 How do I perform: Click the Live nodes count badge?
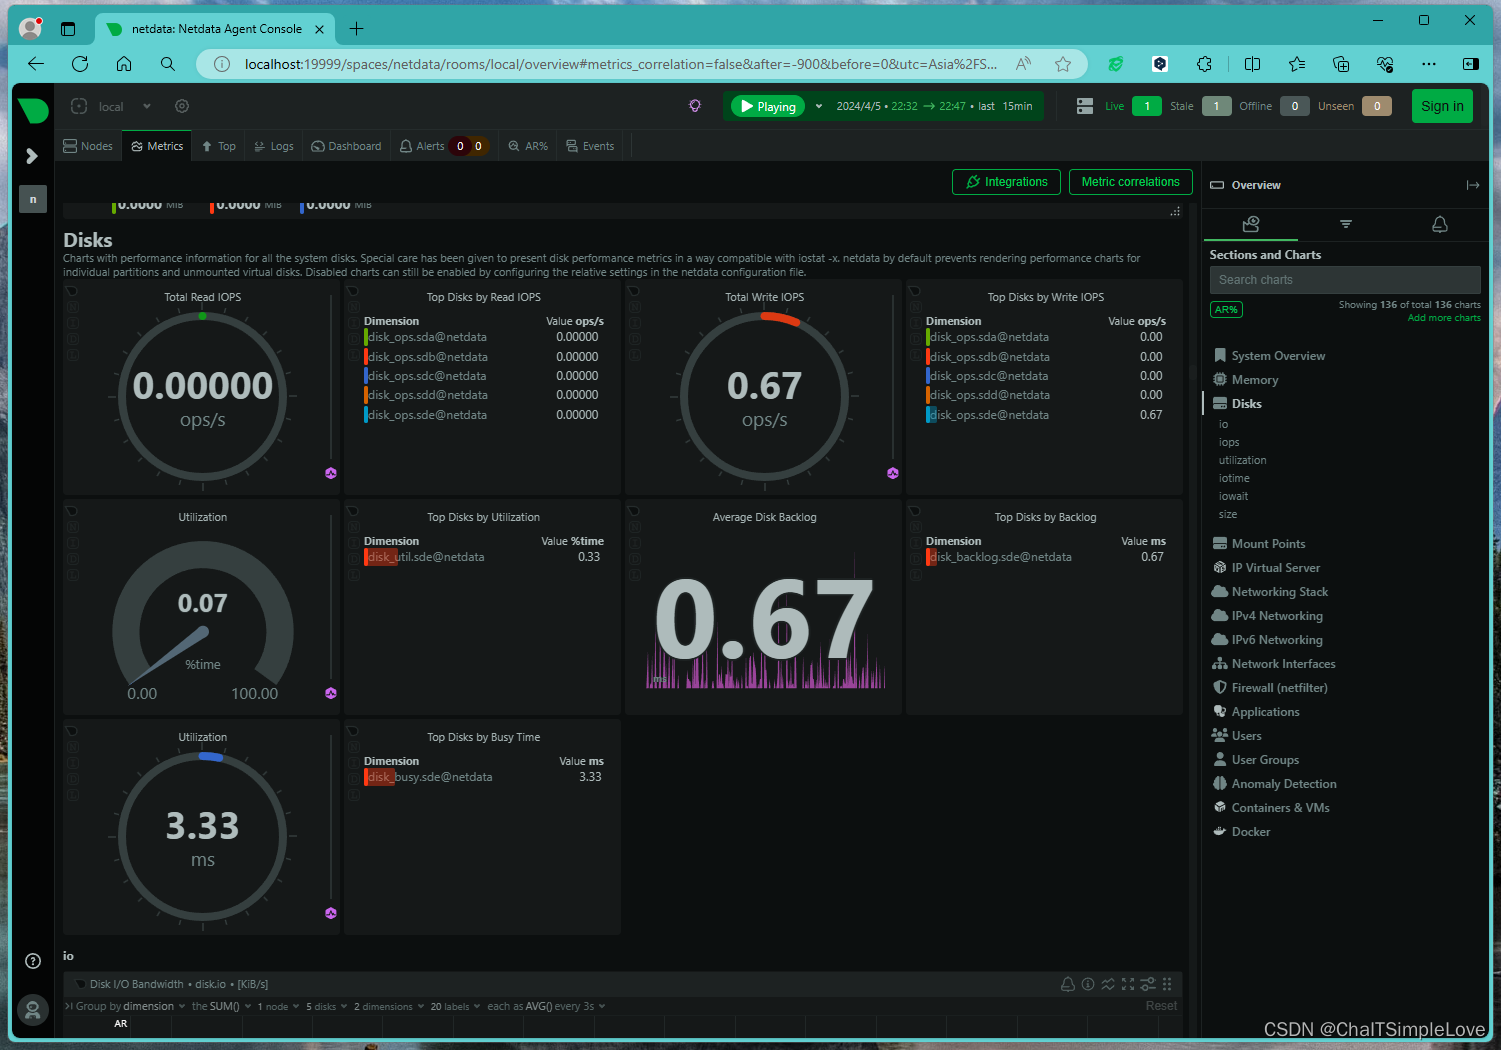point(1147,106)
